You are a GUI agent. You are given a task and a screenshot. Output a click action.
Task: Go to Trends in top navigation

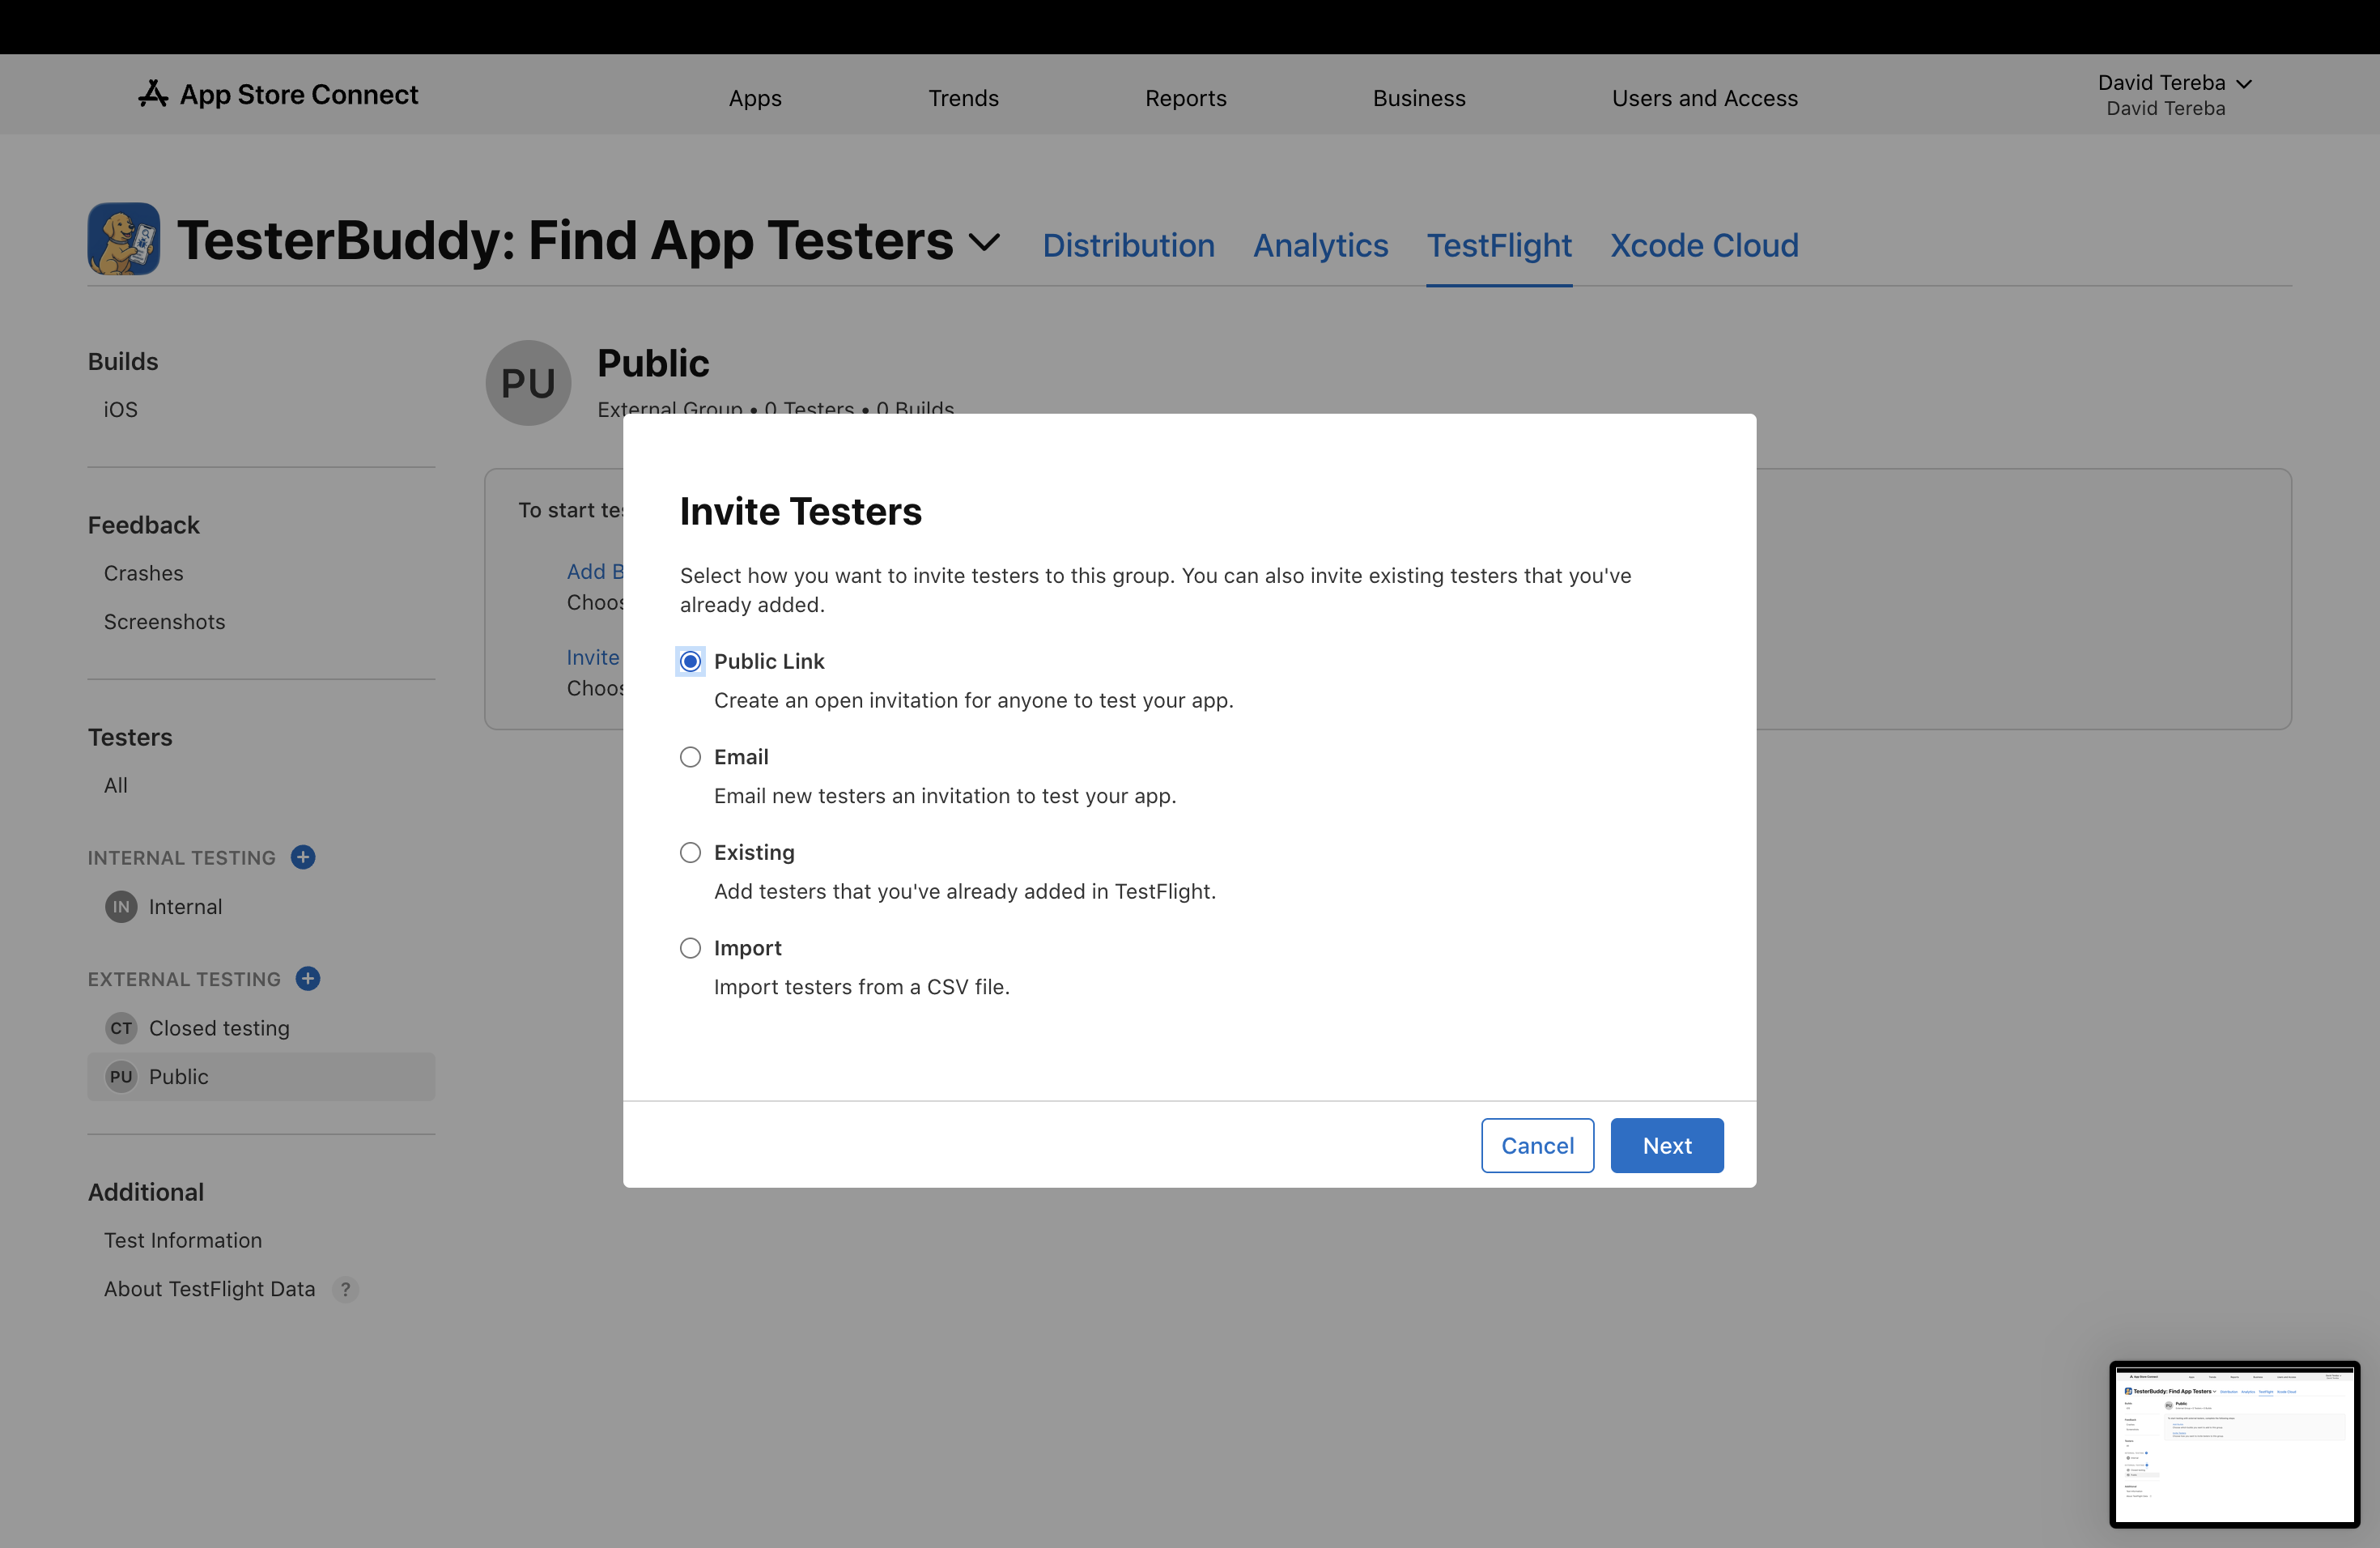(963, 98)
